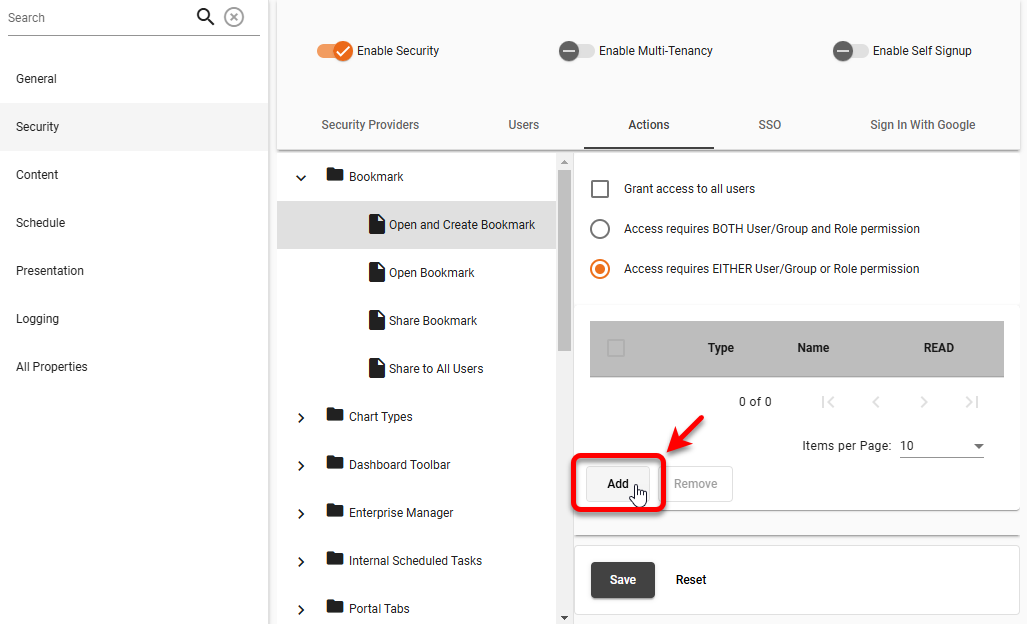
Task: Click the search magnifier icon
Action: tap(205, 17)
